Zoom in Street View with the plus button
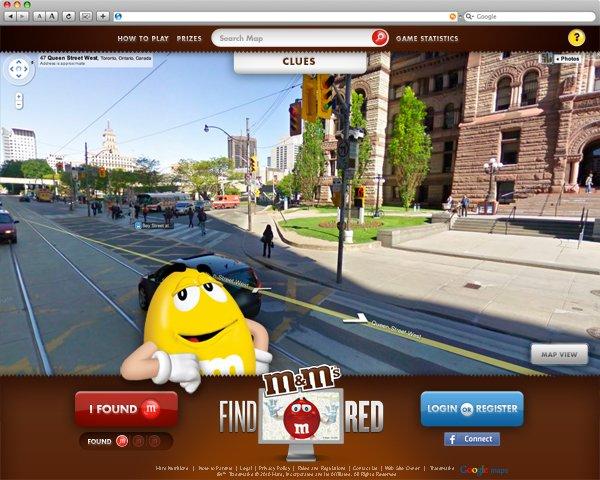Image resolution: width=600 pixels, height=480 pixels. [19, 96]
